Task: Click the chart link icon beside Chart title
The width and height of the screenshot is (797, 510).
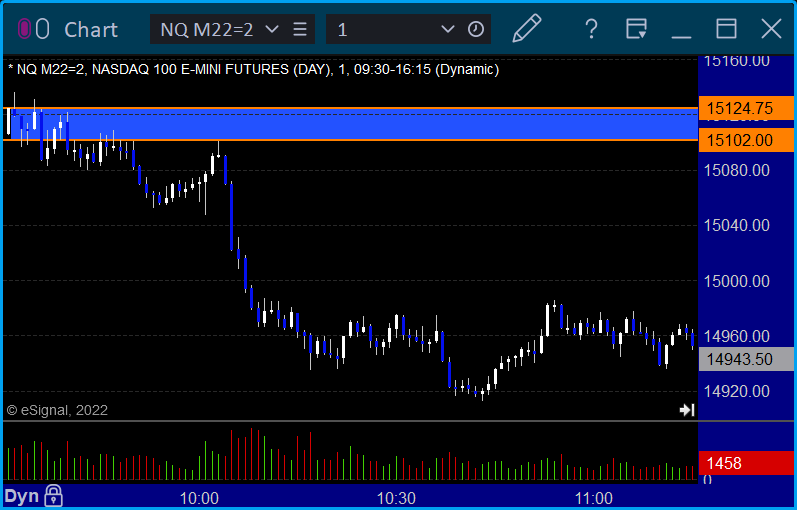Action: pos(34,29)
